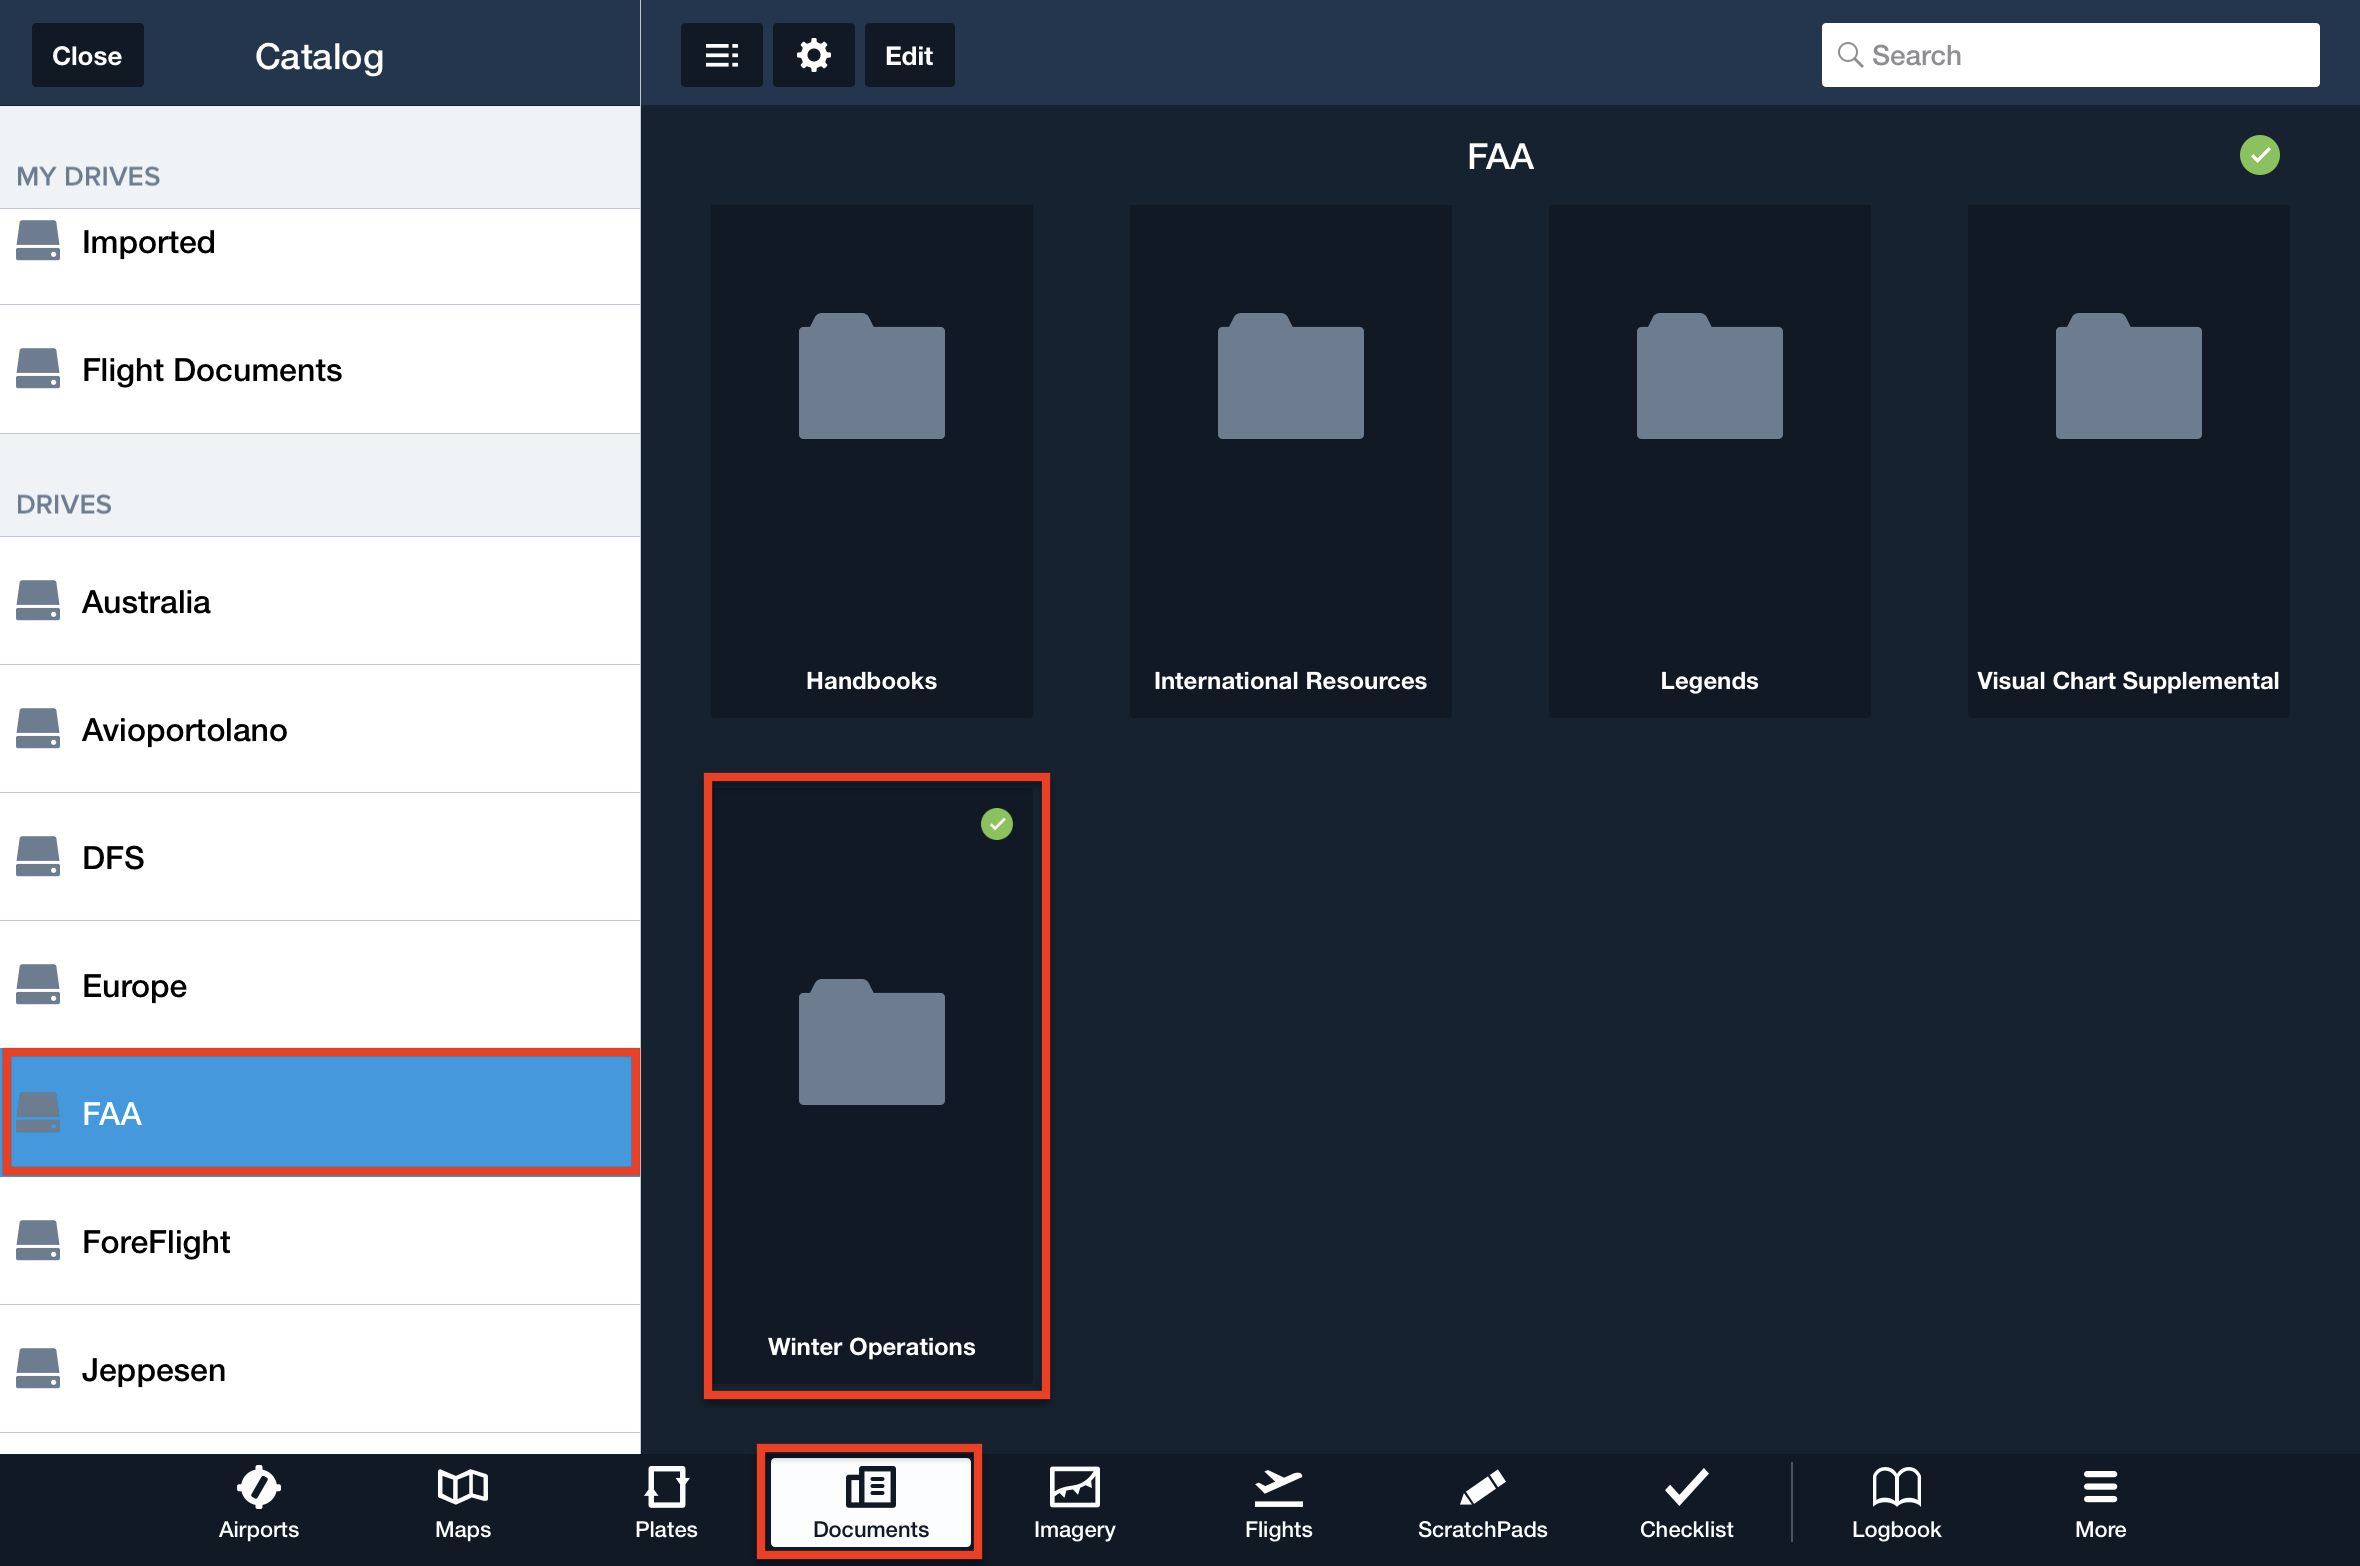Screen dimensions: 2360x1566
Task: Open the Winter Operations folder
Action: tap(872, 1086)
